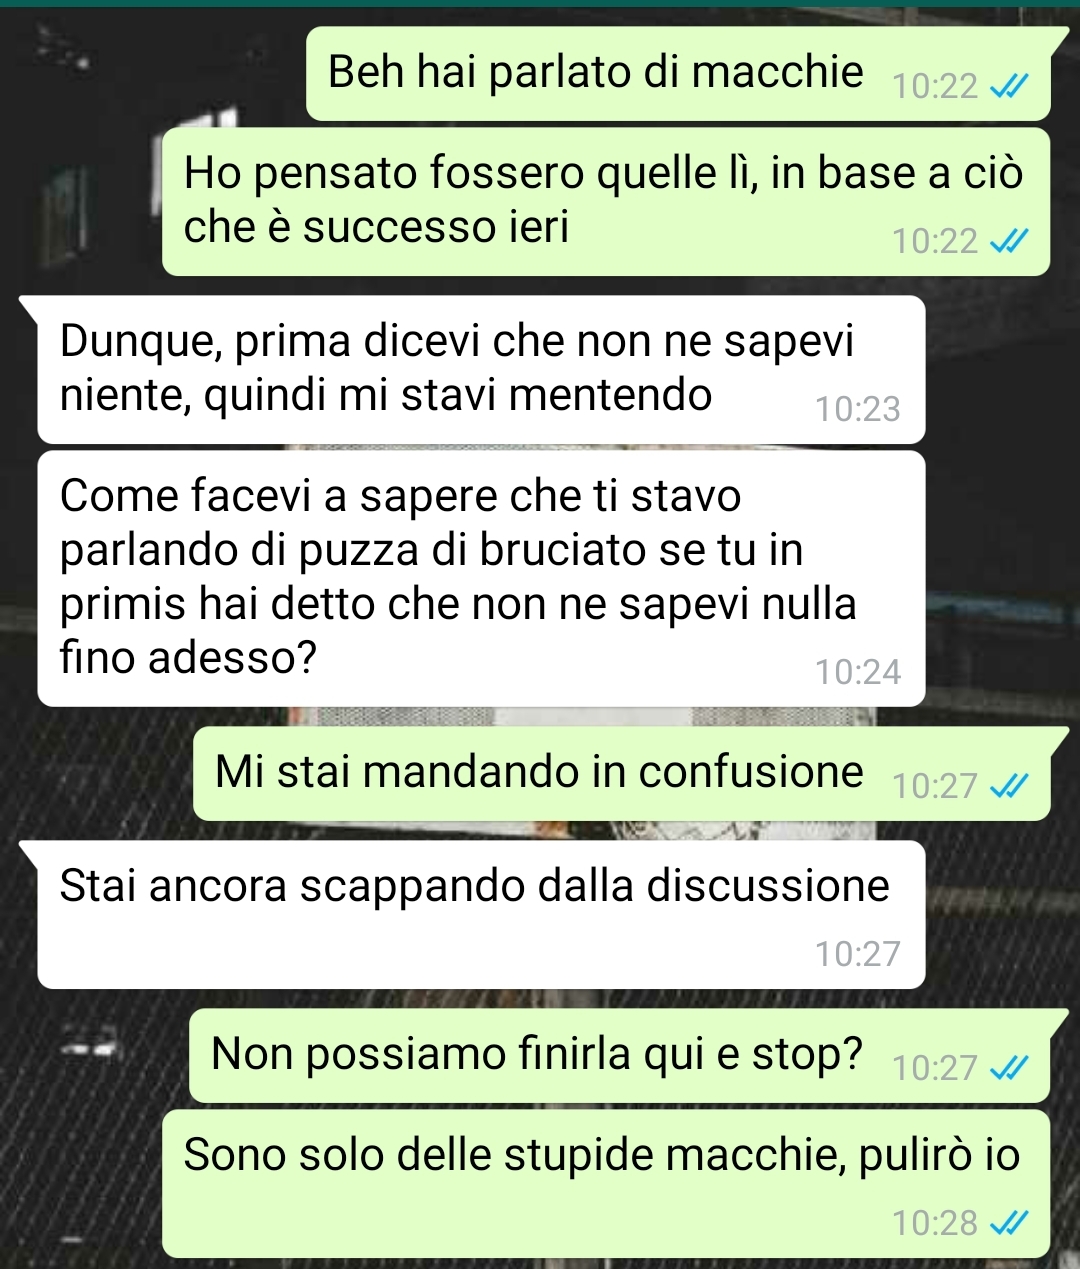The image size is (1080, 1269).
Task: Tap 10:28 timestamp on last sent message
Action: [934, 1223]
